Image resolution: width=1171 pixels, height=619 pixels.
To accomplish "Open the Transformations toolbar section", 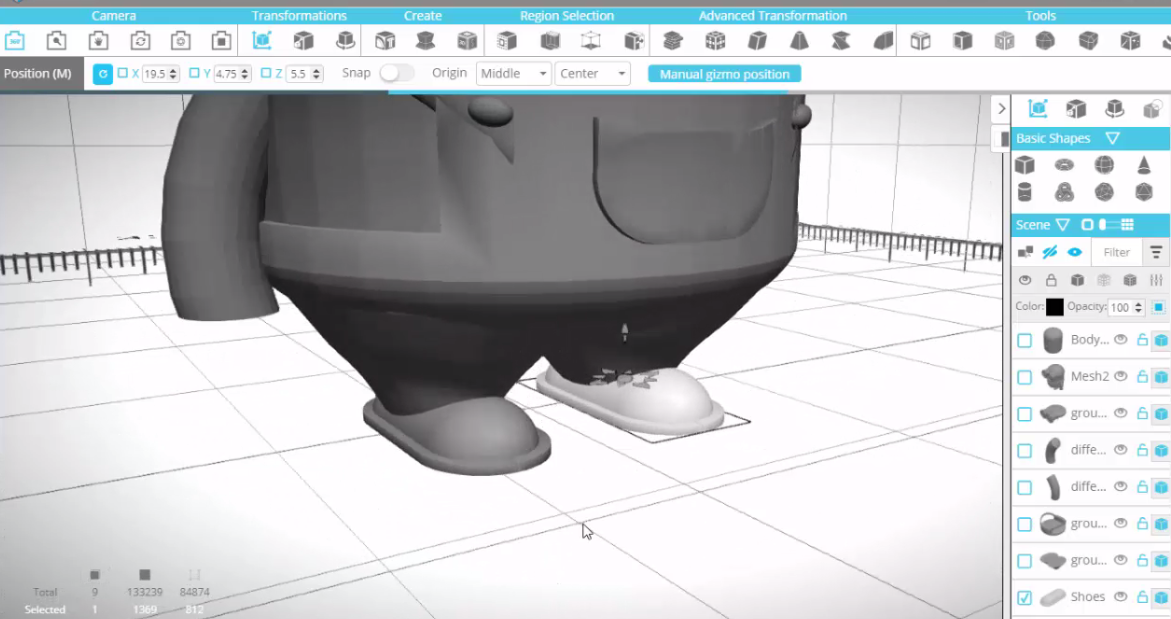I will point(299,16).
